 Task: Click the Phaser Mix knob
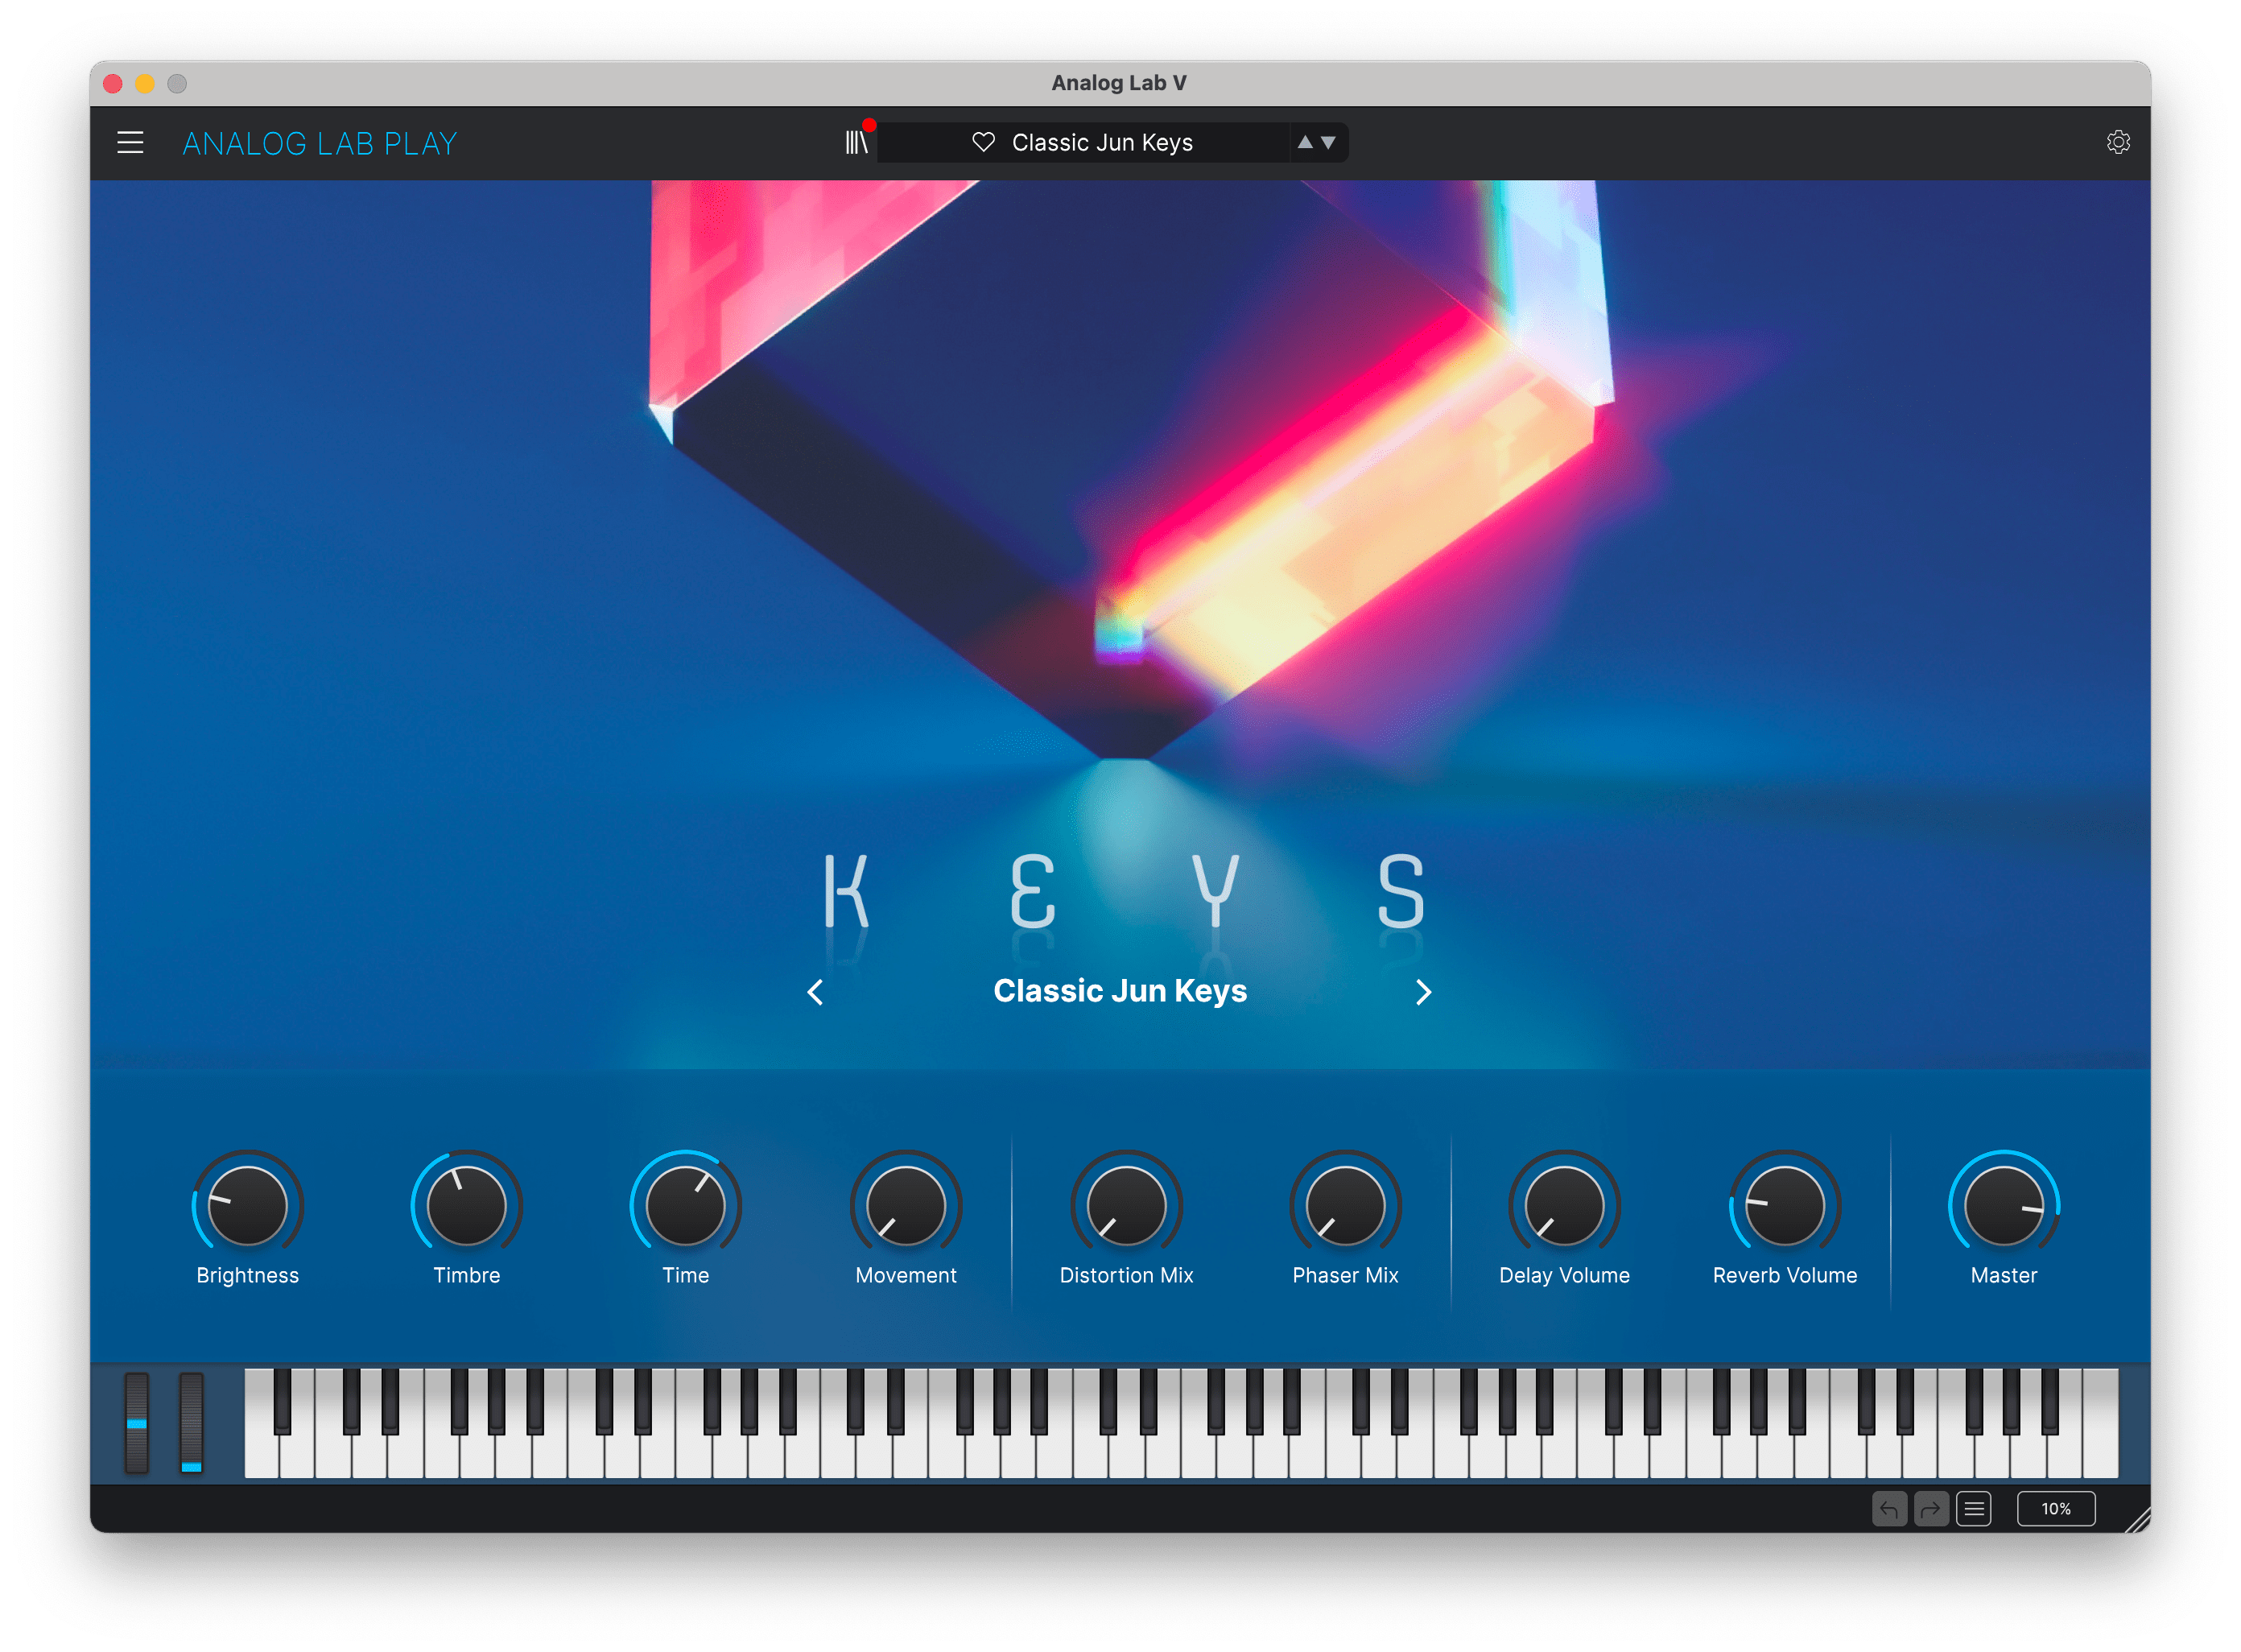pos(1345,1204)
